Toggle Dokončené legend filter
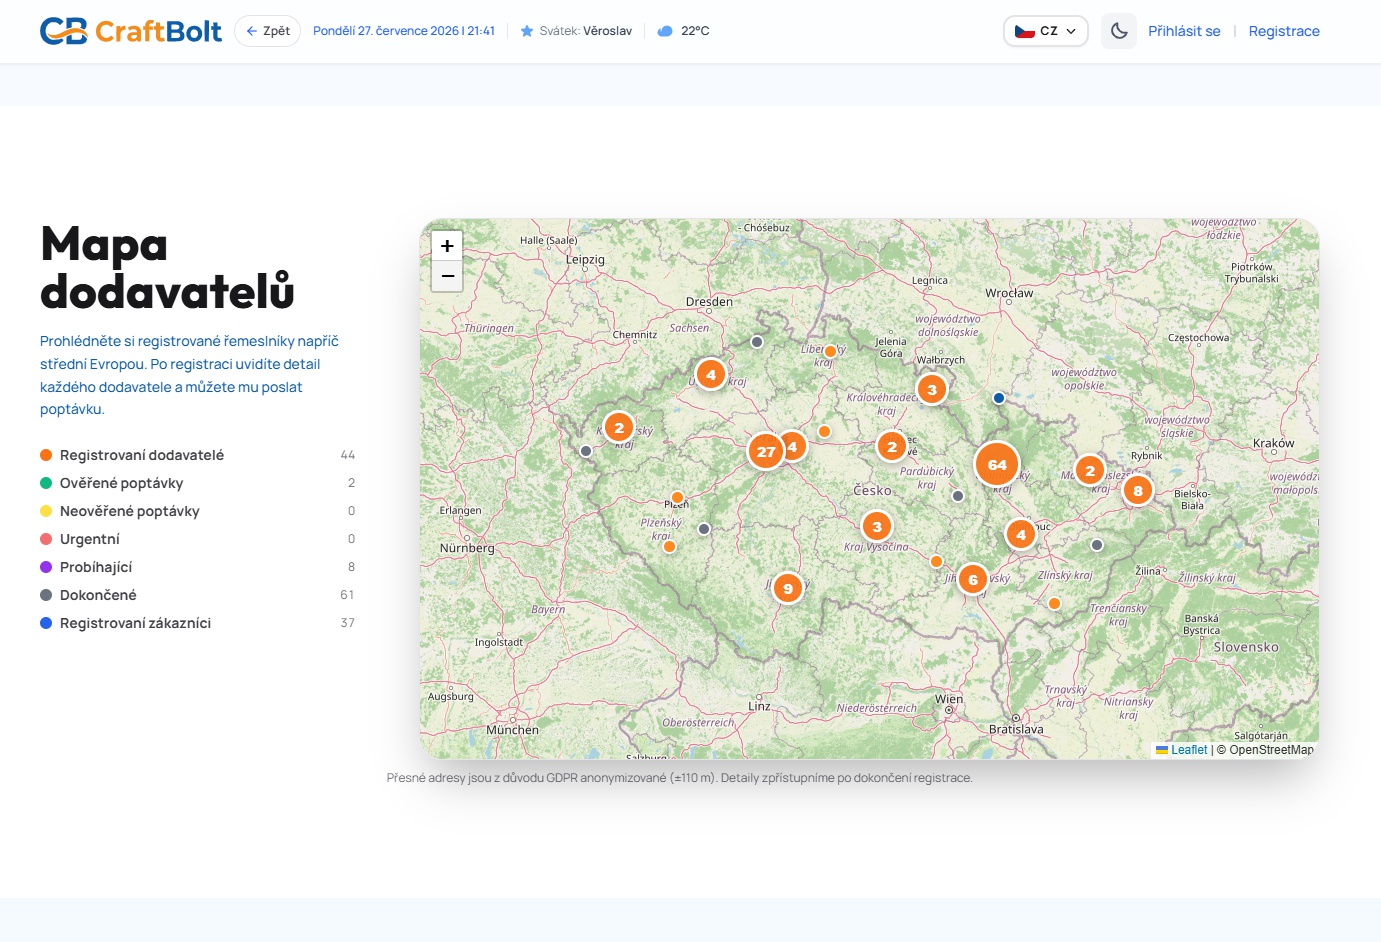Image resolution: width=1381 pixels, height=942 pixels. pos(198,595)
